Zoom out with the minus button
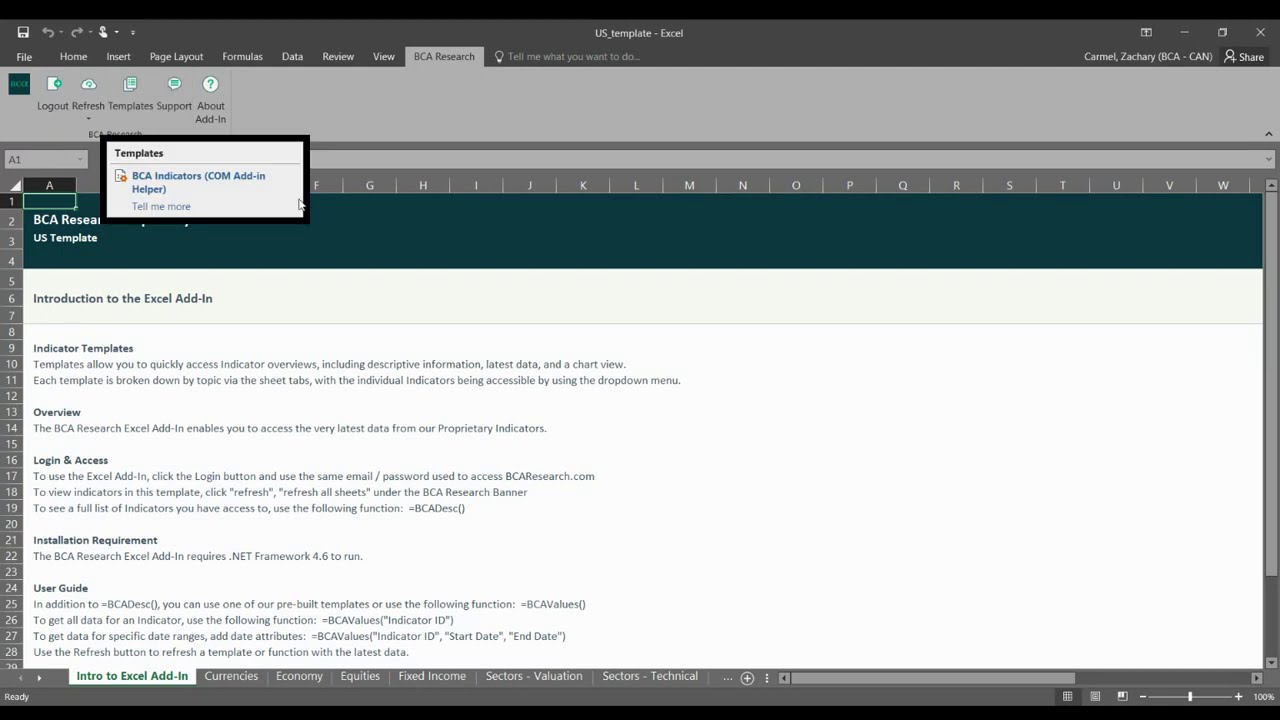The image size is (1280, 720). pos(1143,697)
